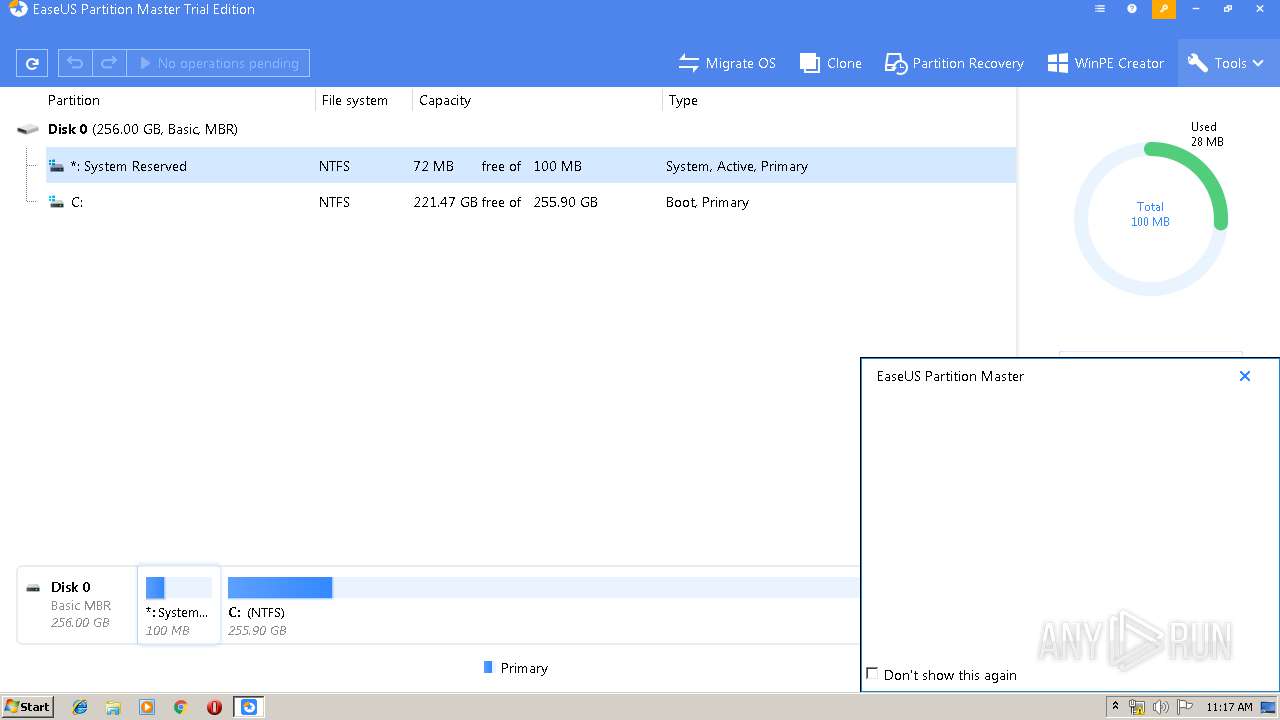The image size is (1280, 720).
Task: Open the Migrate OS tool
Action: coord(727,63)
